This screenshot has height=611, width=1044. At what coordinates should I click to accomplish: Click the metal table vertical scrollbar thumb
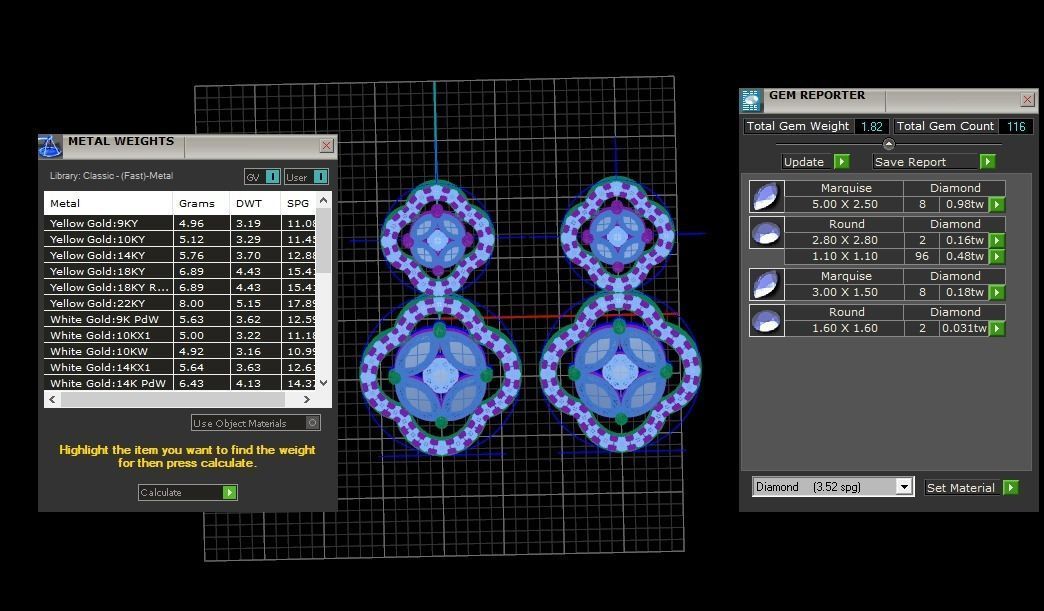[324, 240]
